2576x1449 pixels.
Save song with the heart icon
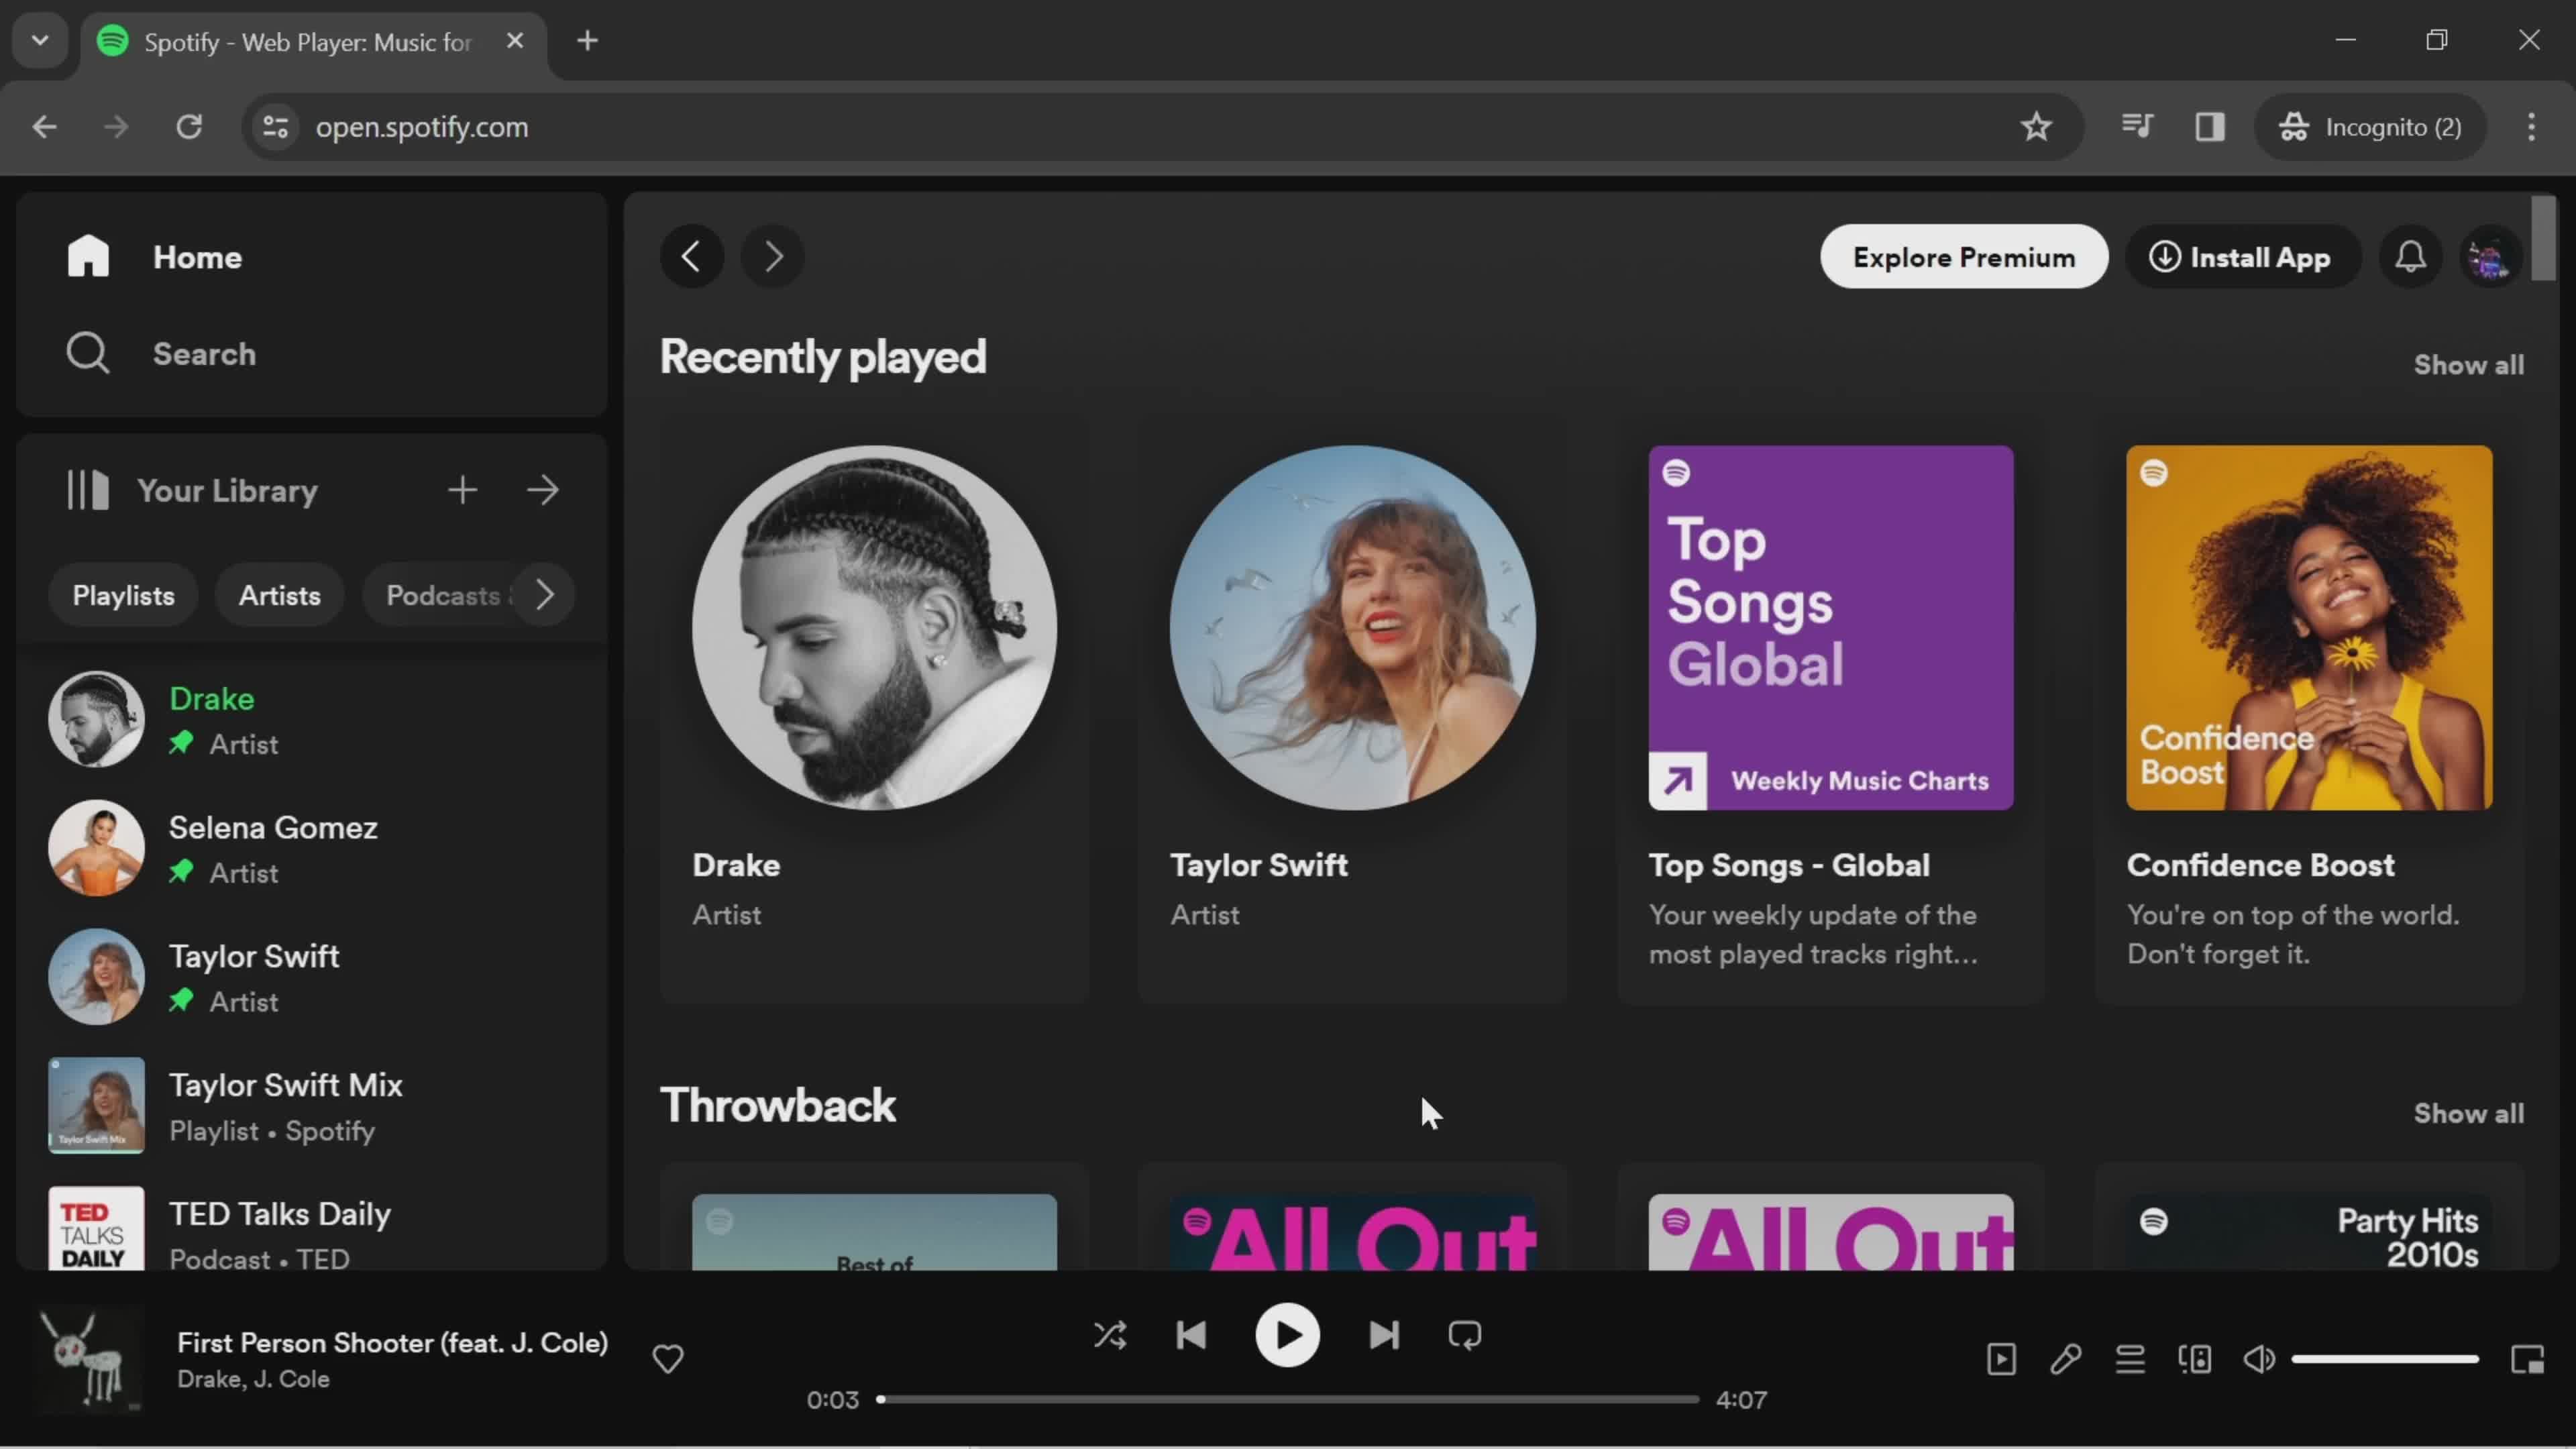tap(668, 1359)
